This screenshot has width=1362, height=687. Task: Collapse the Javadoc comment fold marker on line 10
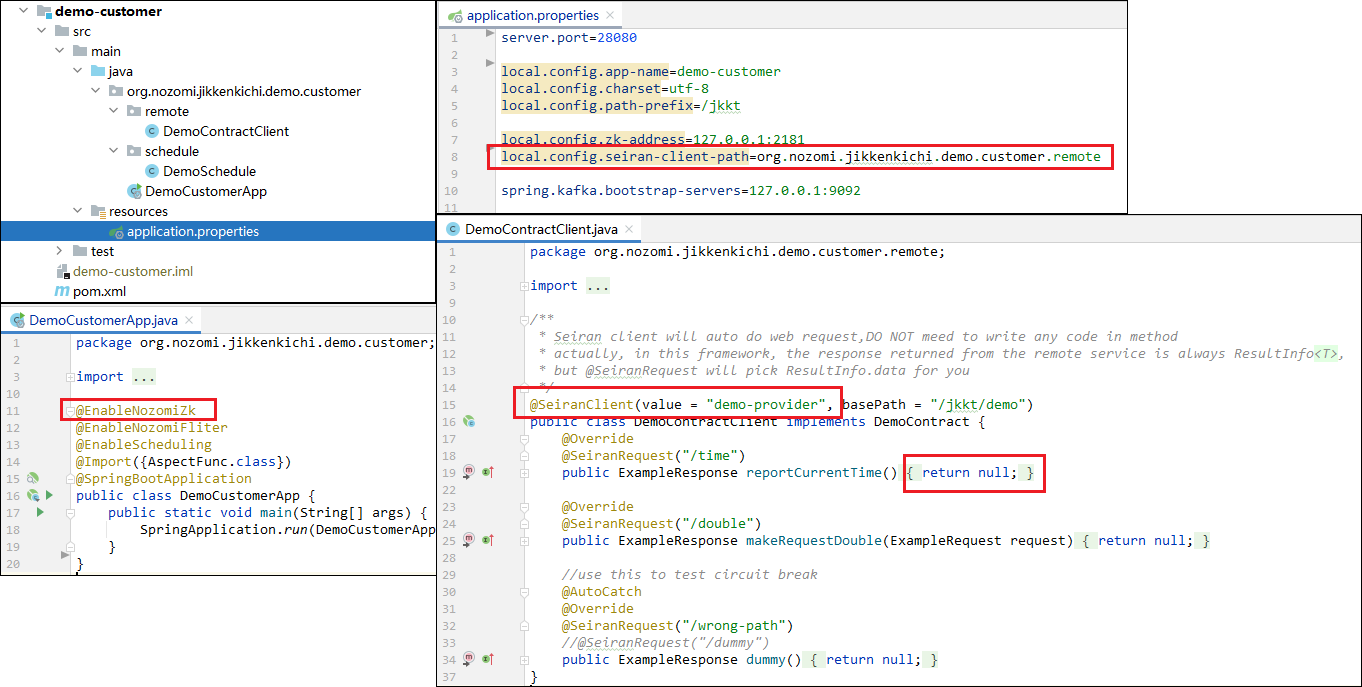(x=525, y=320)
